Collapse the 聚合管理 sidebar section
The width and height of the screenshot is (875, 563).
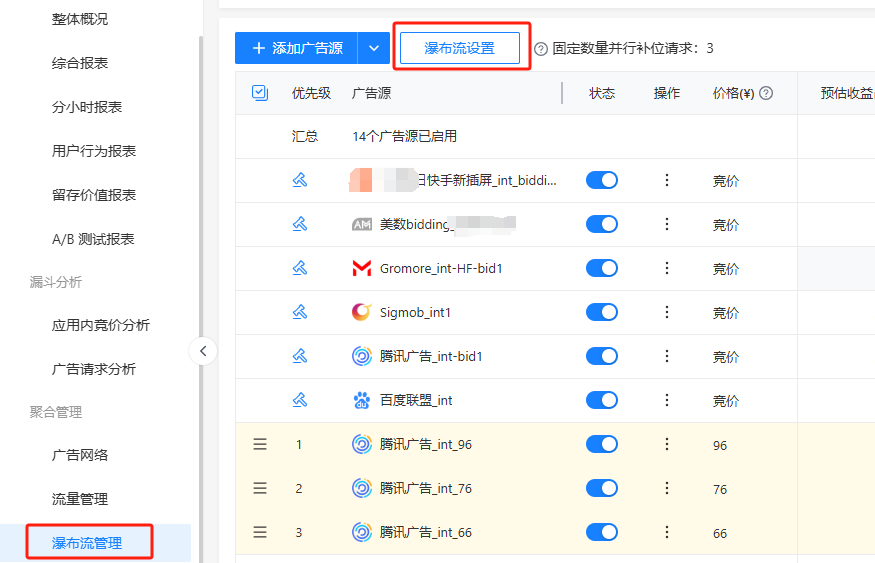56,412
